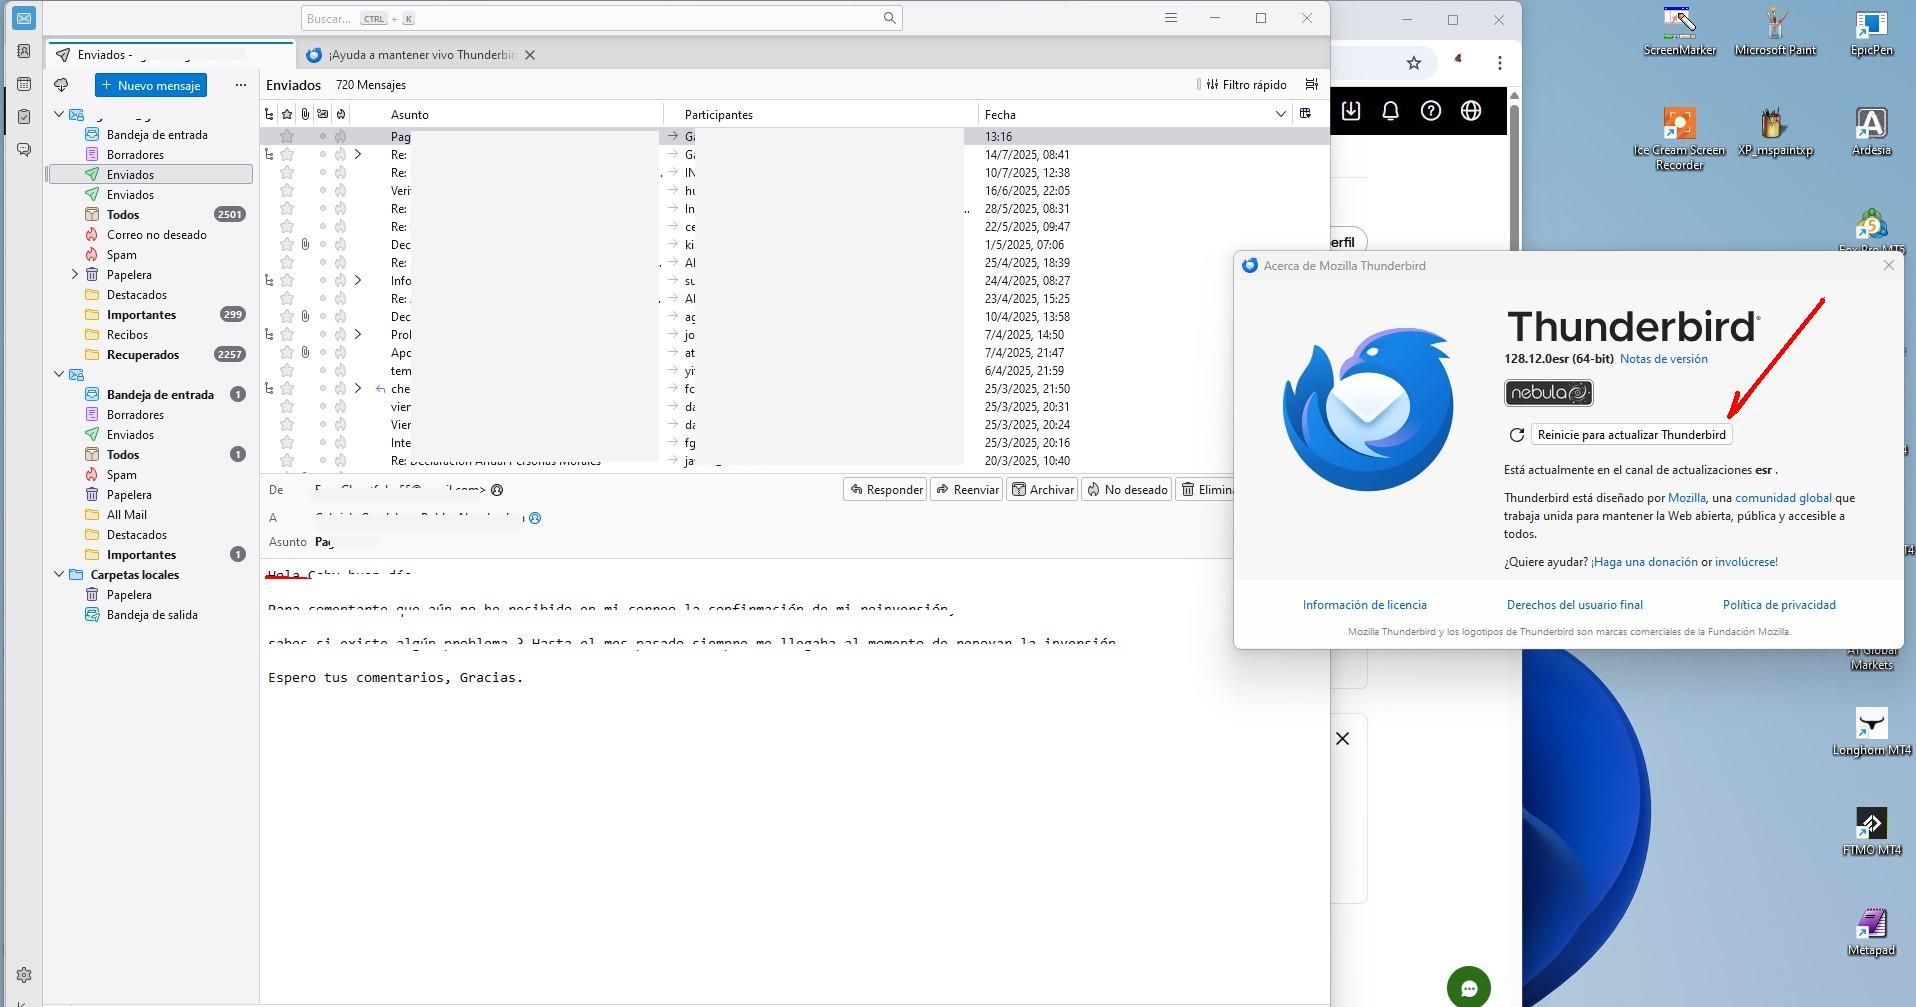The width and height of the screenshot is (1916, 1007).
Task: Select Bandeja de salida under Carpetas locales
Action: pyautogui.click(x=151, y=615)
